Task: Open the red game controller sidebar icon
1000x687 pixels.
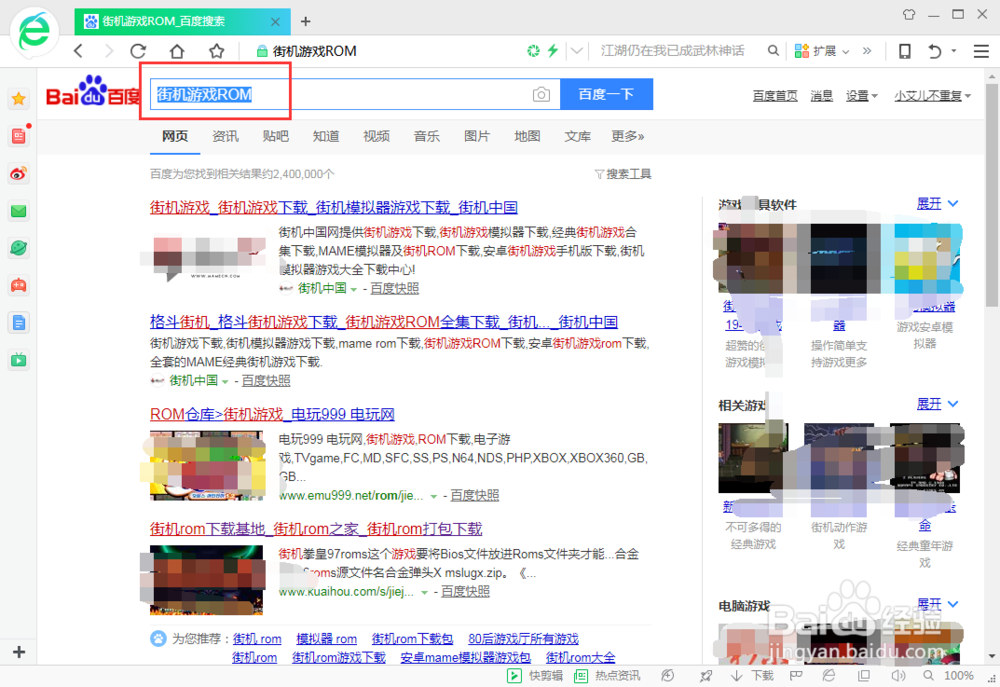Action: point(18,285)
